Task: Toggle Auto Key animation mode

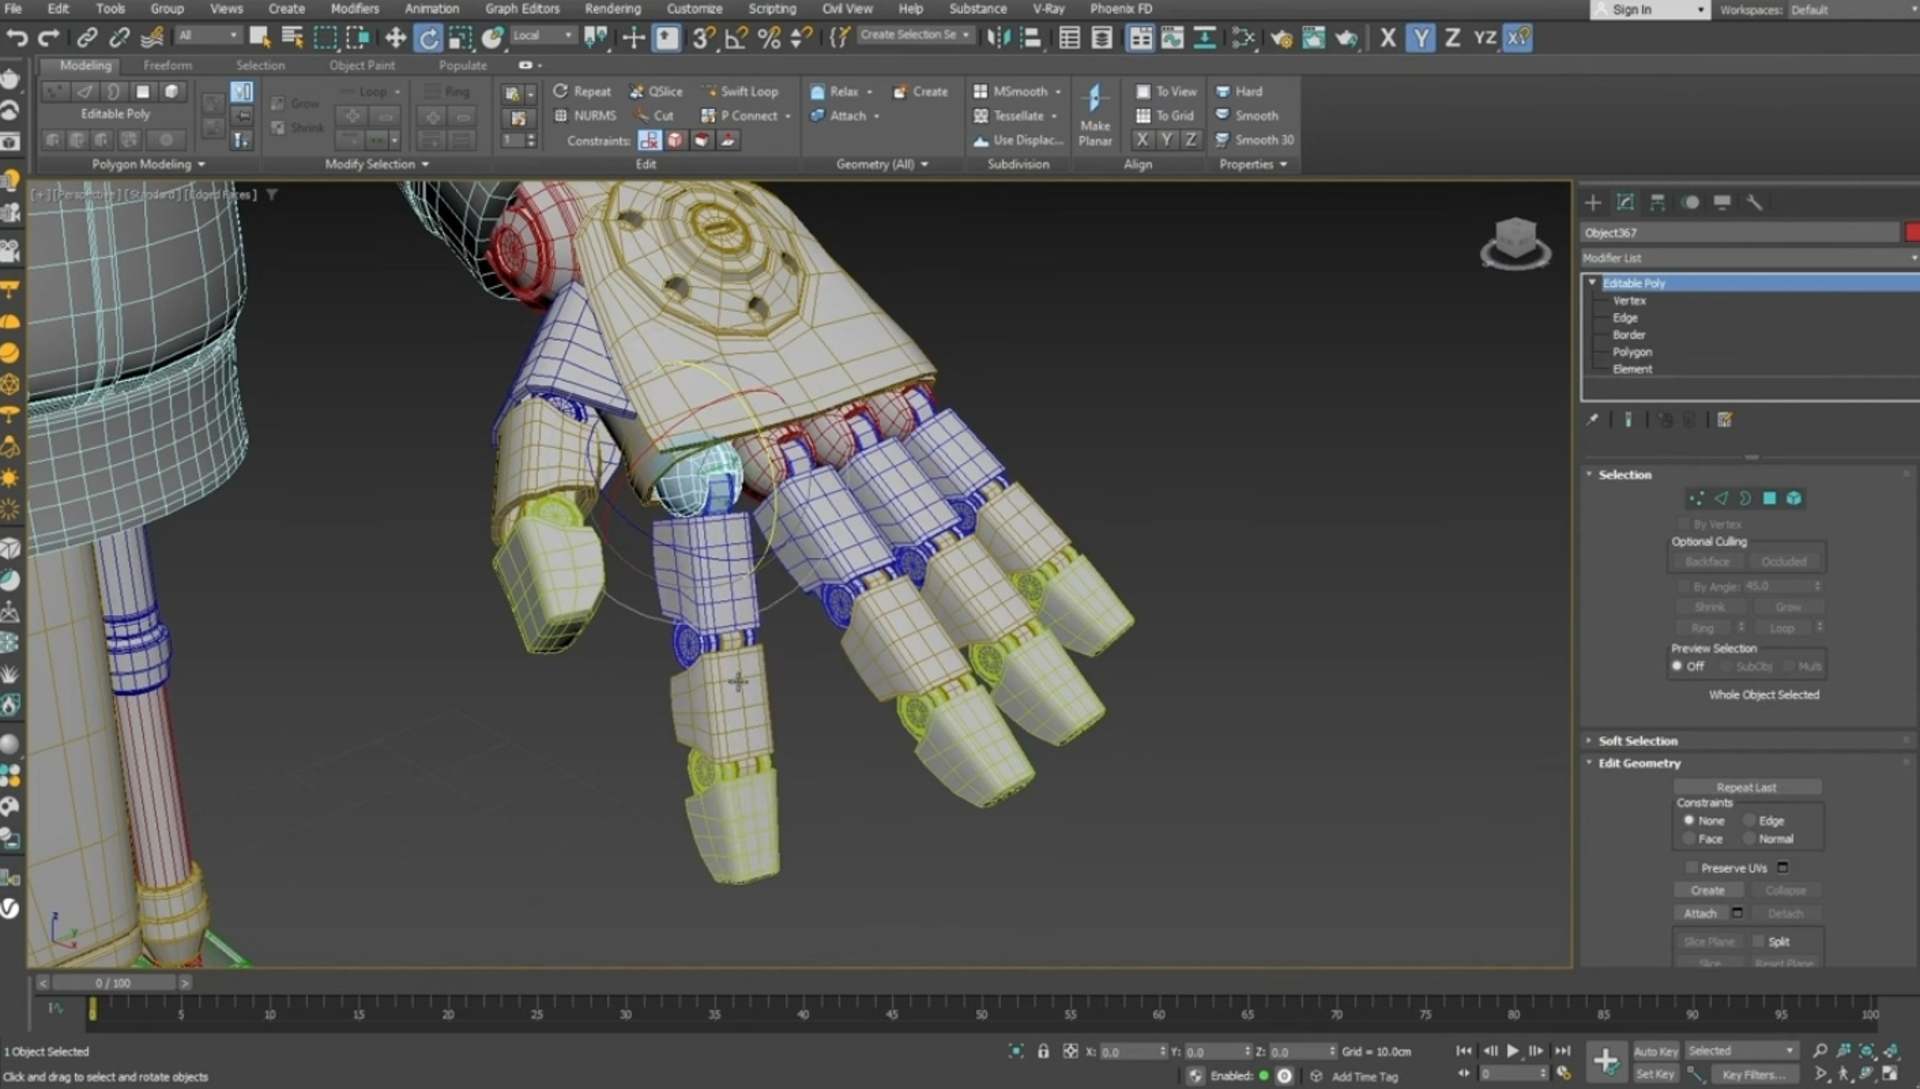Action: point(1655,1051)
